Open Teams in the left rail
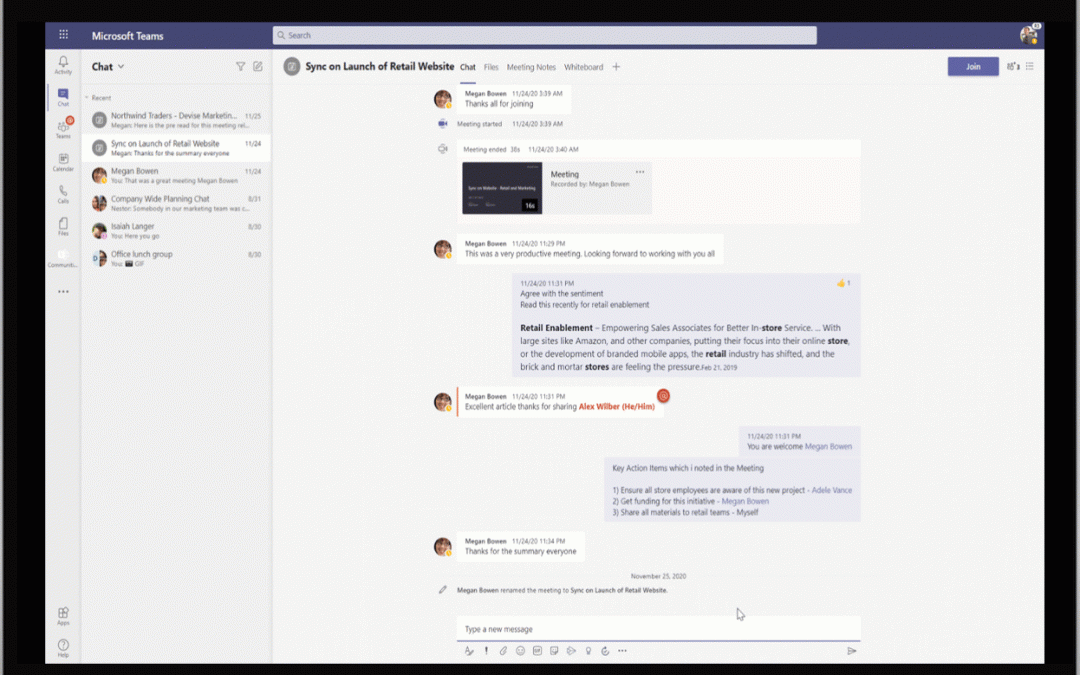Image resolution: width=1080 pixels, height=675 pixels. point(63,129)
